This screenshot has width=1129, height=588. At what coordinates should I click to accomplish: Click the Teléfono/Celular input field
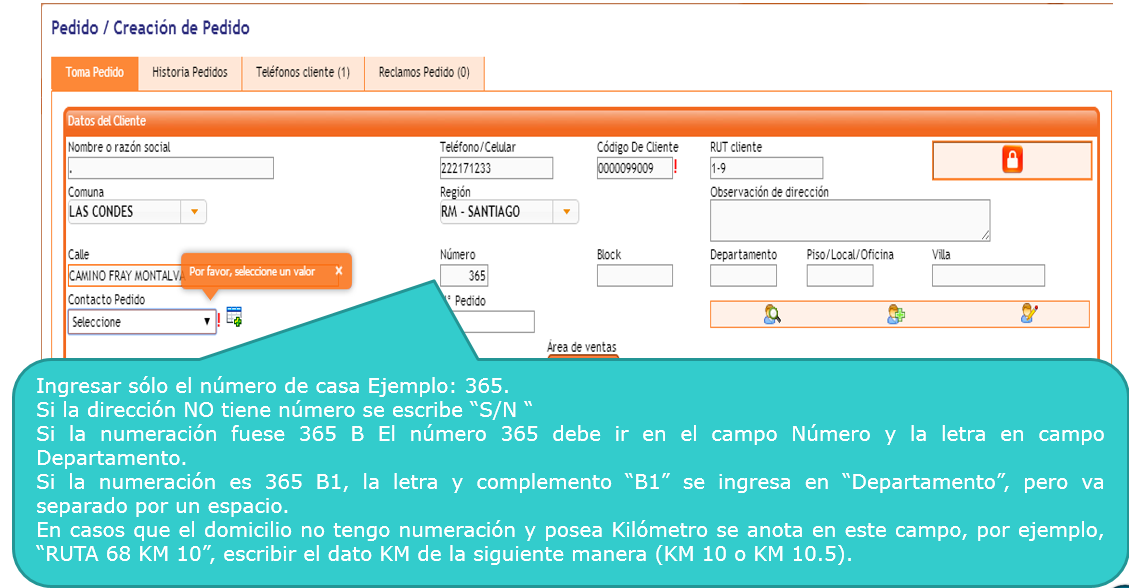pos(496,168)
